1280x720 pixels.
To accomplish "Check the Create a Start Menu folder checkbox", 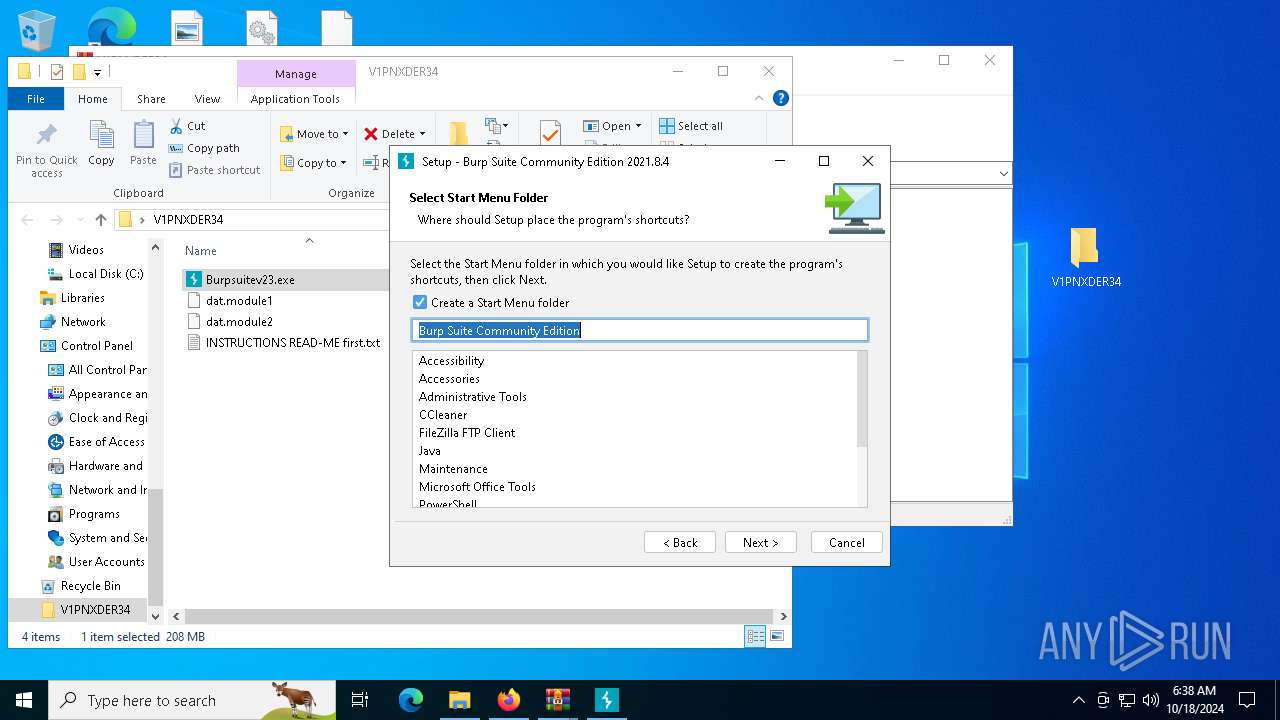I will tap(420, 302).
